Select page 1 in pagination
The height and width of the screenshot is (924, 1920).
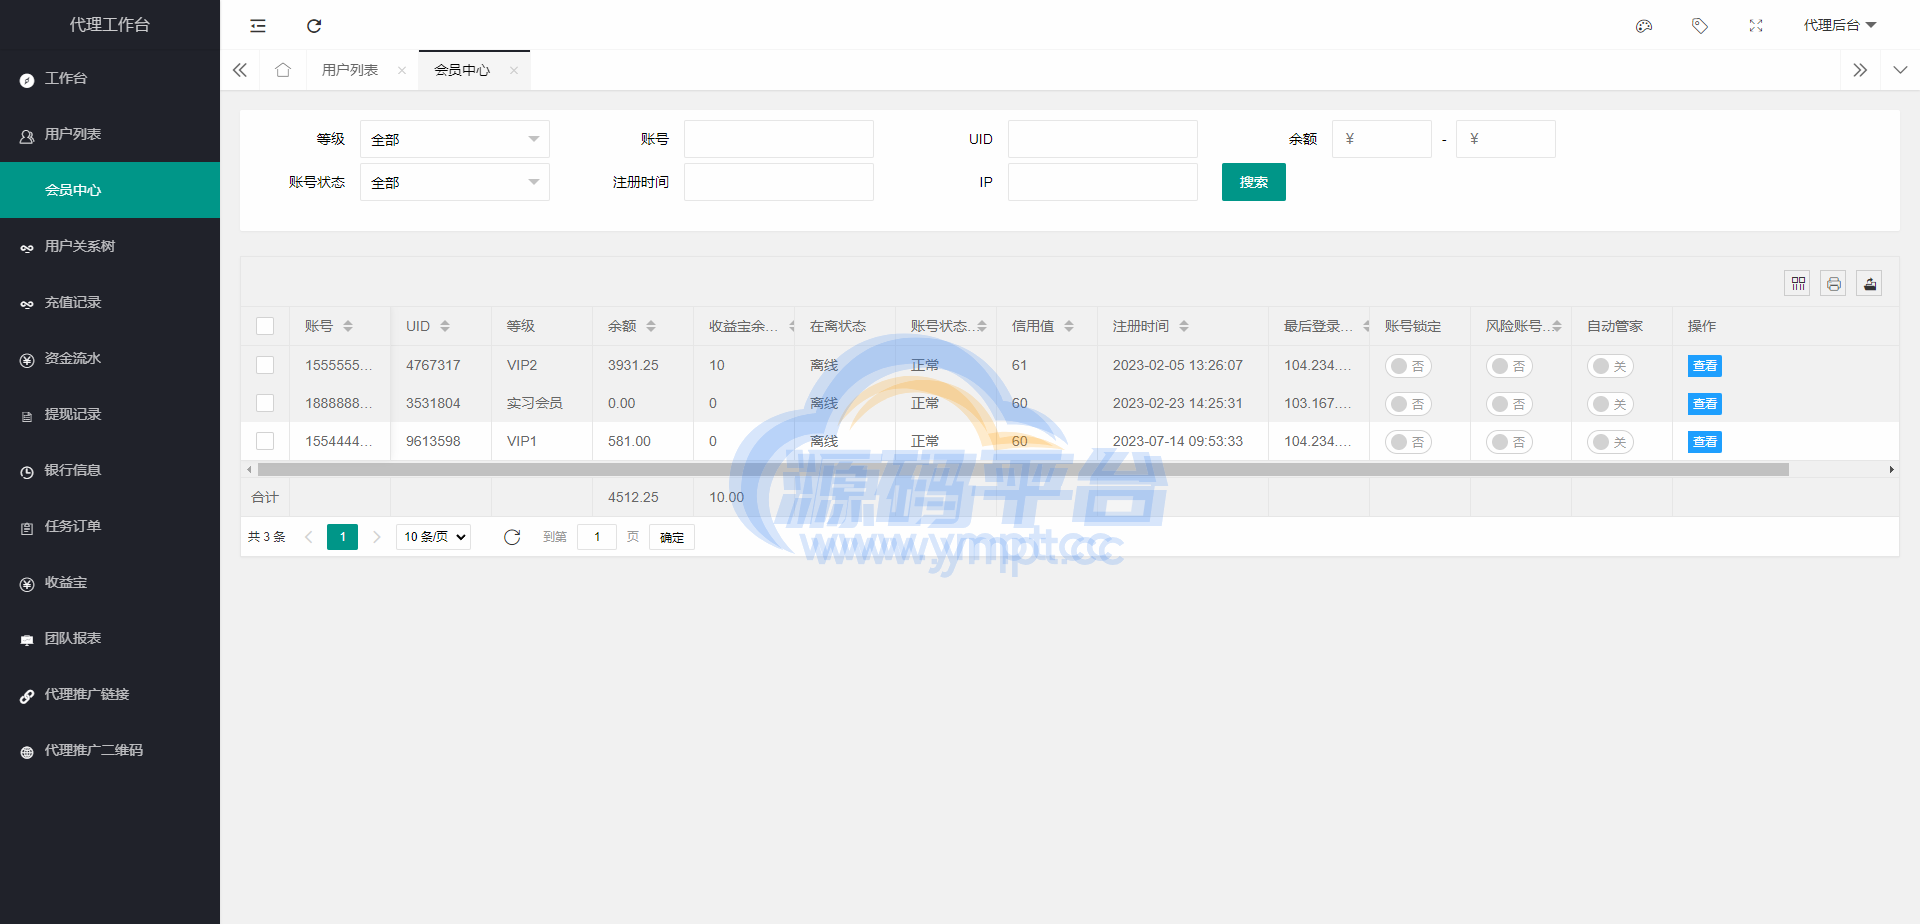pos(342,537)
